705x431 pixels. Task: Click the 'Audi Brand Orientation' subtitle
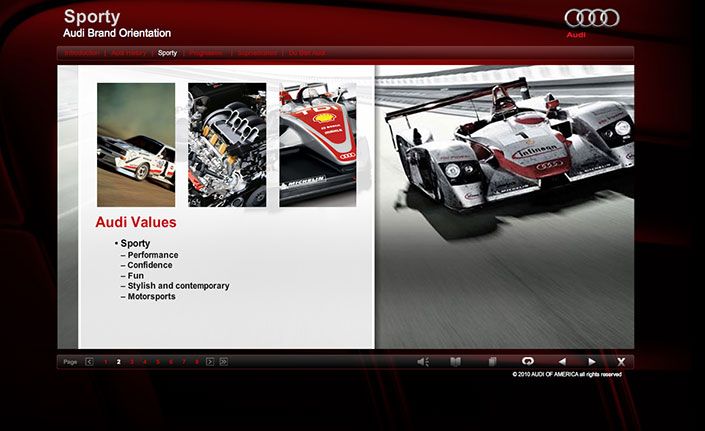click(117, 33)
